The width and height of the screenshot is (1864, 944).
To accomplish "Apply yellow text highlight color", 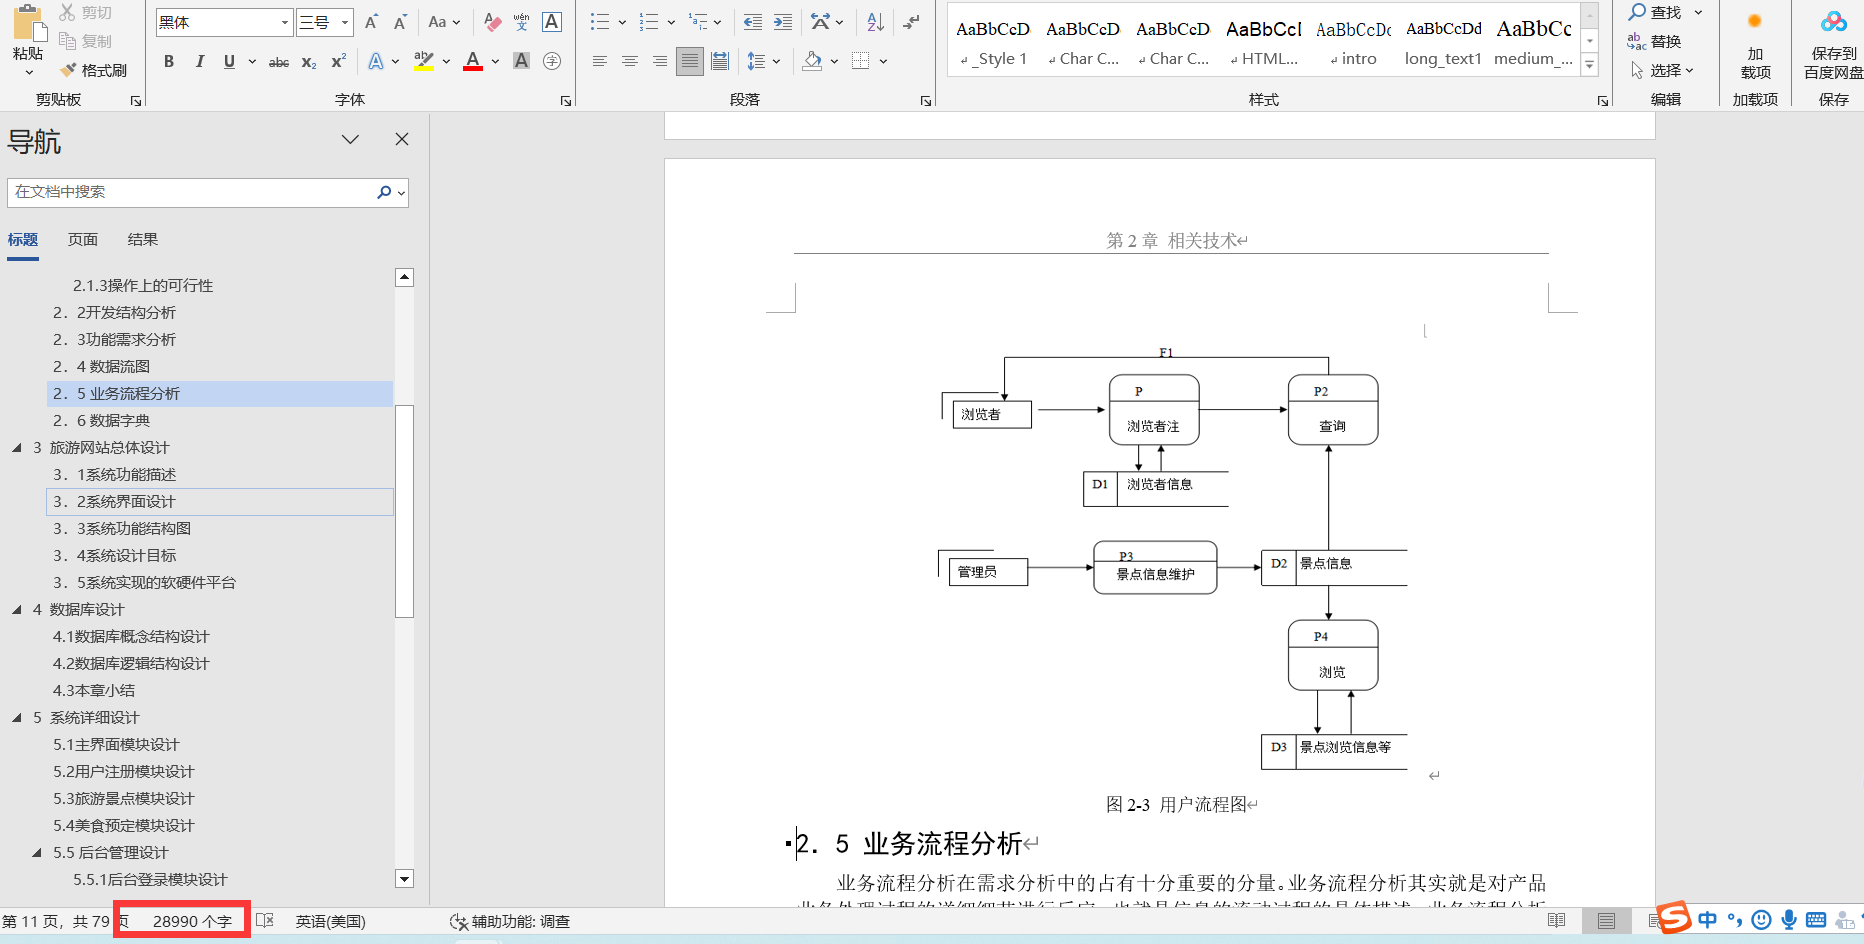I will pos(424,62).
